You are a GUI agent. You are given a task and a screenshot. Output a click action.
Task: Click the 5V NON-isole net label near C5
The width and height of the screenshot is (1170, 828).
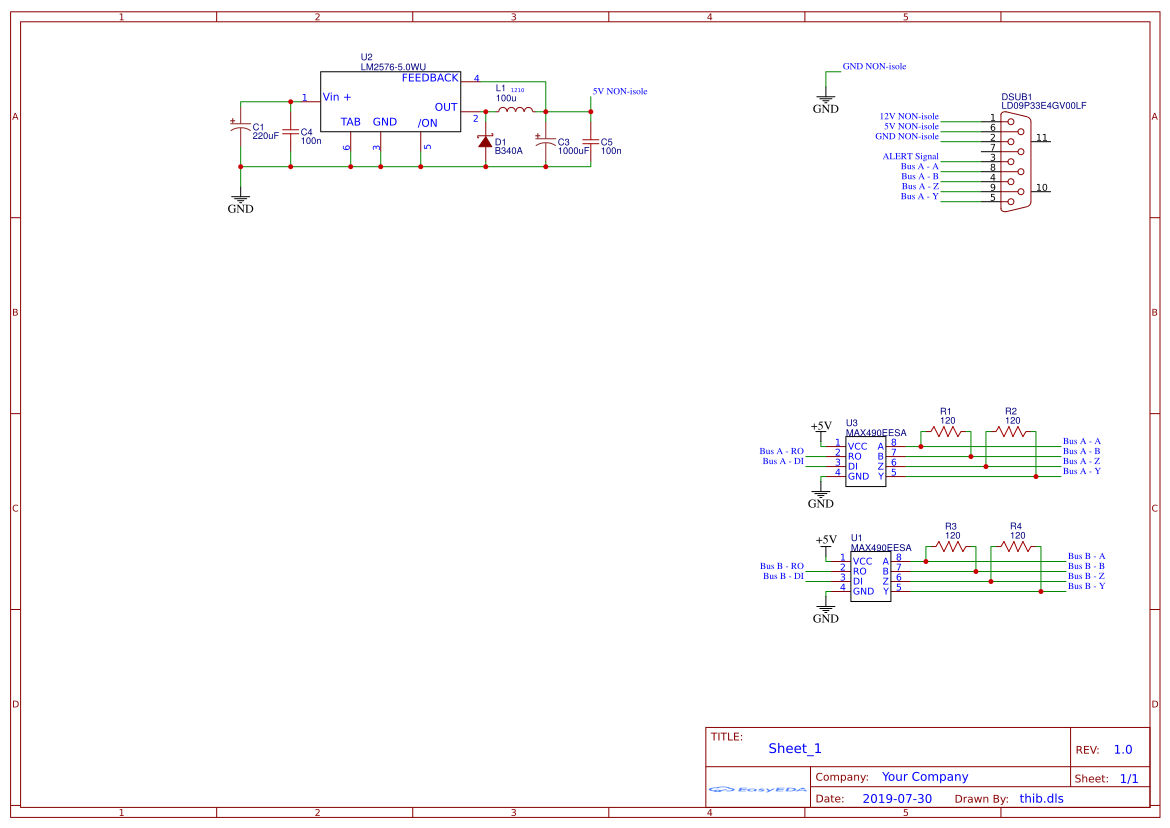click(x=620, y=92)
